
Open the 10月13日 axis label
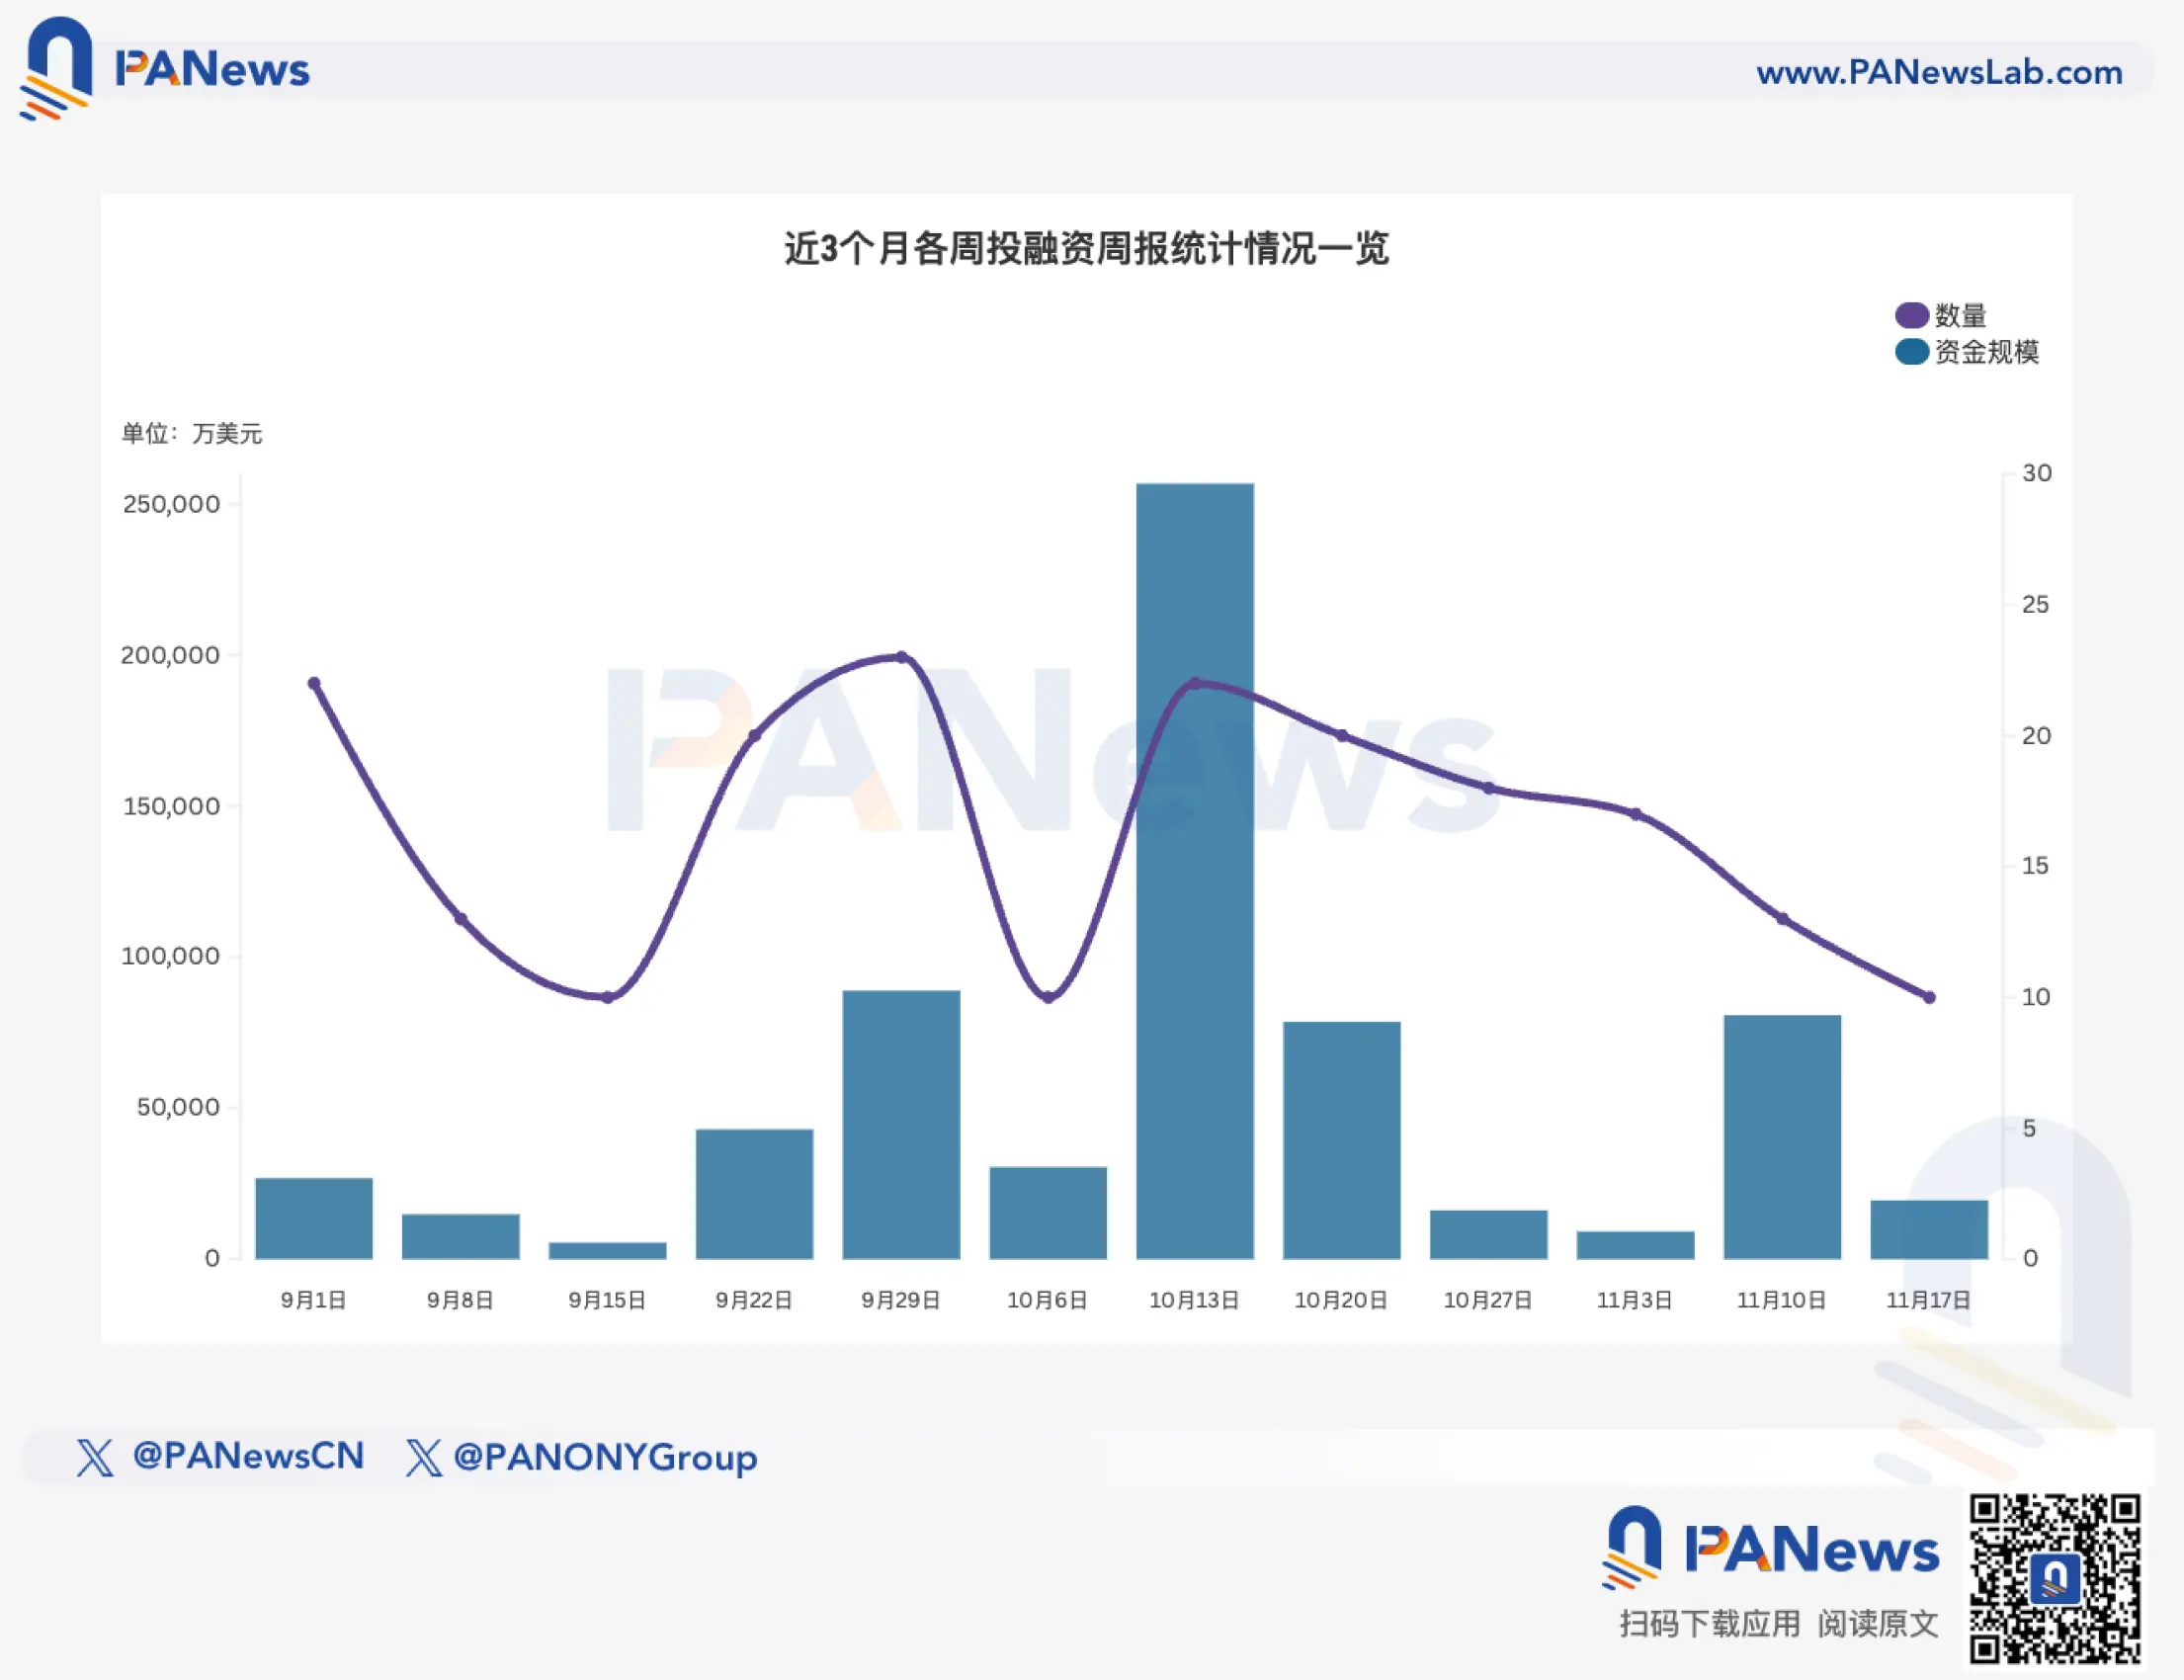coord(1196,1300)
